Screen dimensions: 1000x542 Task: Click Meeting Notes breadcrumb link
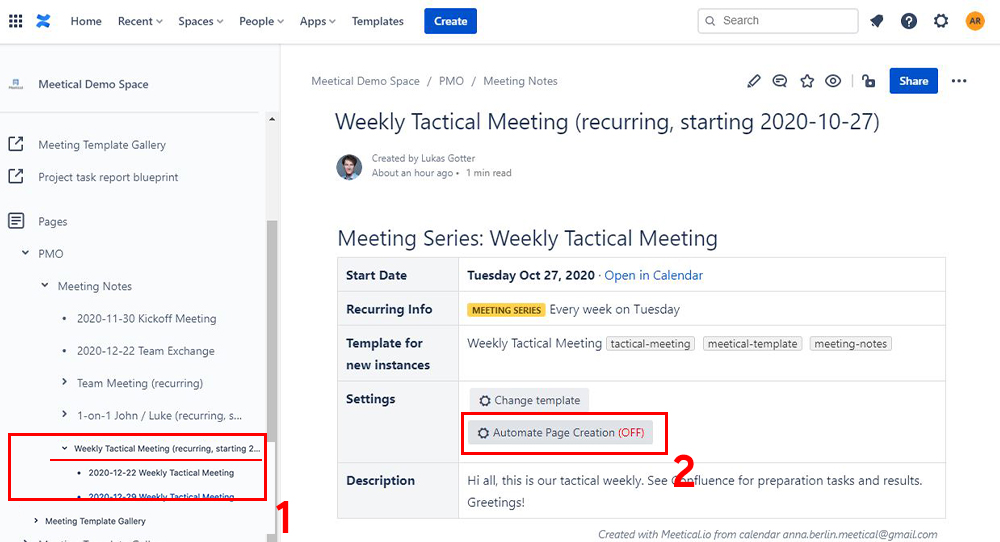point(520,81)
